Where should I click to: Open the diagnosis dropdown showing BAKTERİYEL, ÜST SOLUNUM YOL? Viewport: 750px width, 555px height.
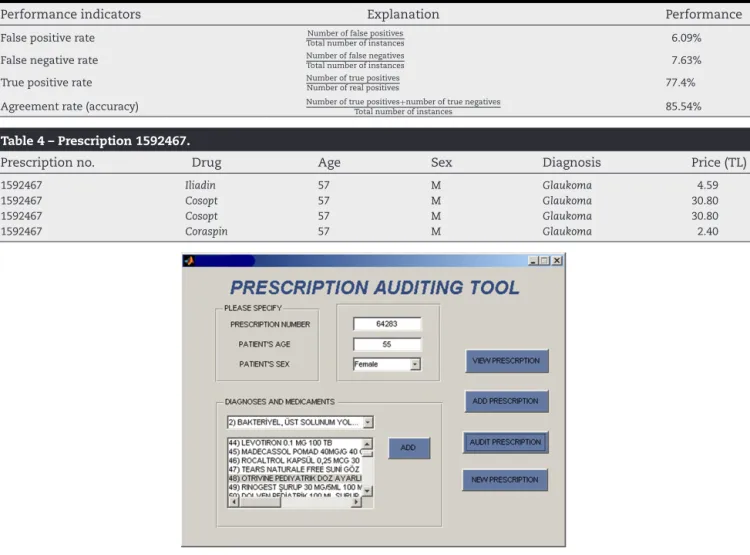300,422
